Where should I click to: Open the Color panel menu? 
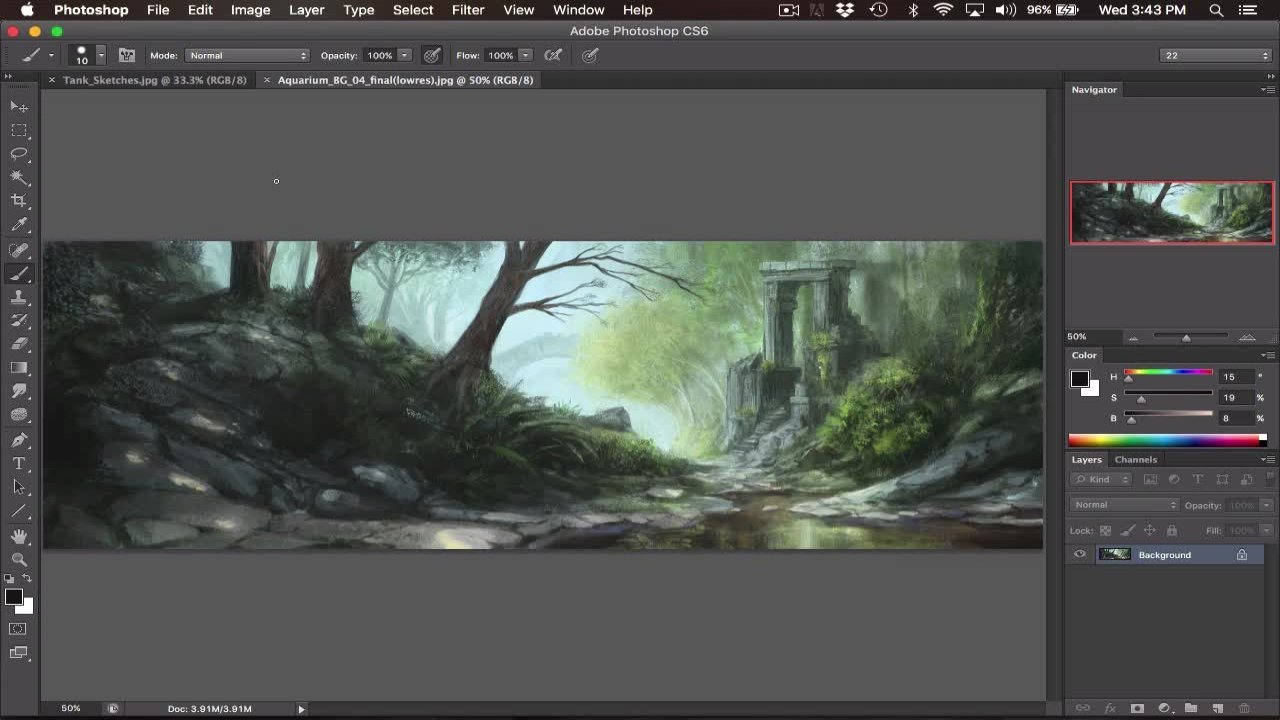1267,355
